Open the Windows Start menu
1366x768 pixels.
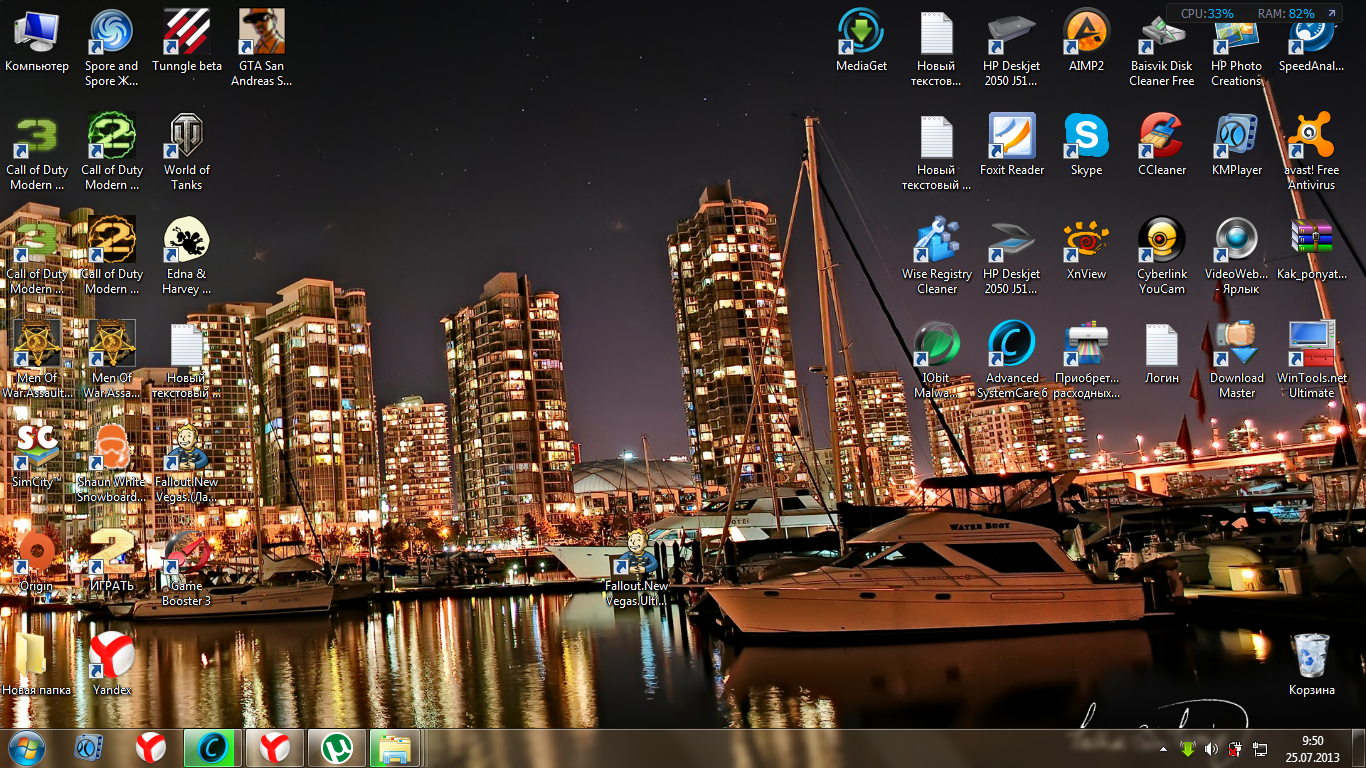click(x=27, y=748)
